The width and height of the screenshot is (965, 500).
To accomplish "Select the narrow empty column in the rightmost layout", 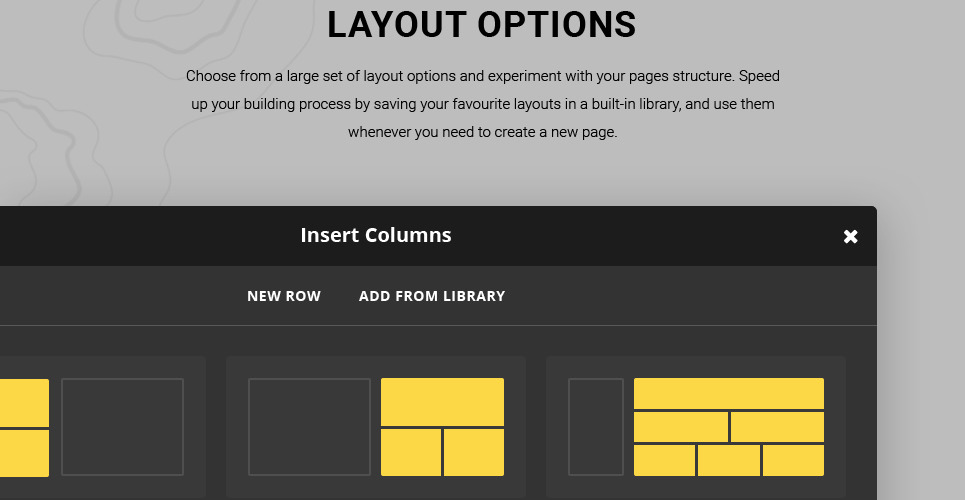I will pos(596,427).
